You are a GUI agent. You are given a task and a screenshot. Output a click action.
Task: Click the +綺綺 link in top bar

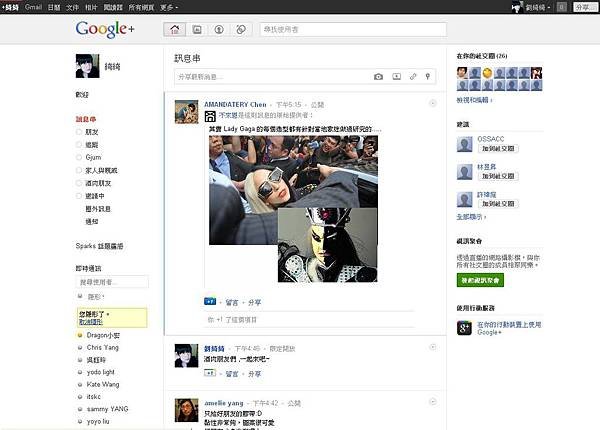(x=10, y=7)
